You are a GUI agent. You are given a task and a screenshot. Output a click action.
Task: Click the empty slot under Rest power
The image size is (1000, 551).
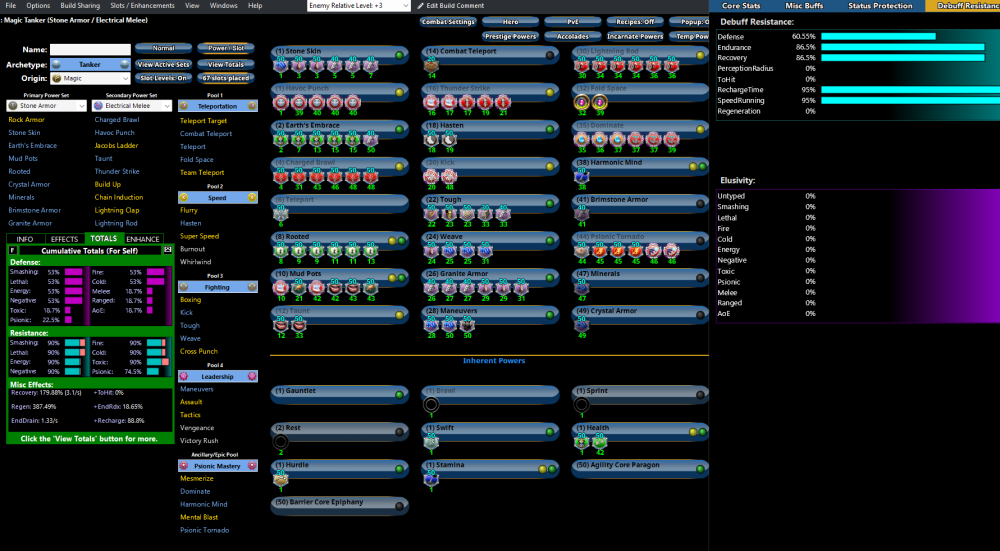(x=281, y=441)
